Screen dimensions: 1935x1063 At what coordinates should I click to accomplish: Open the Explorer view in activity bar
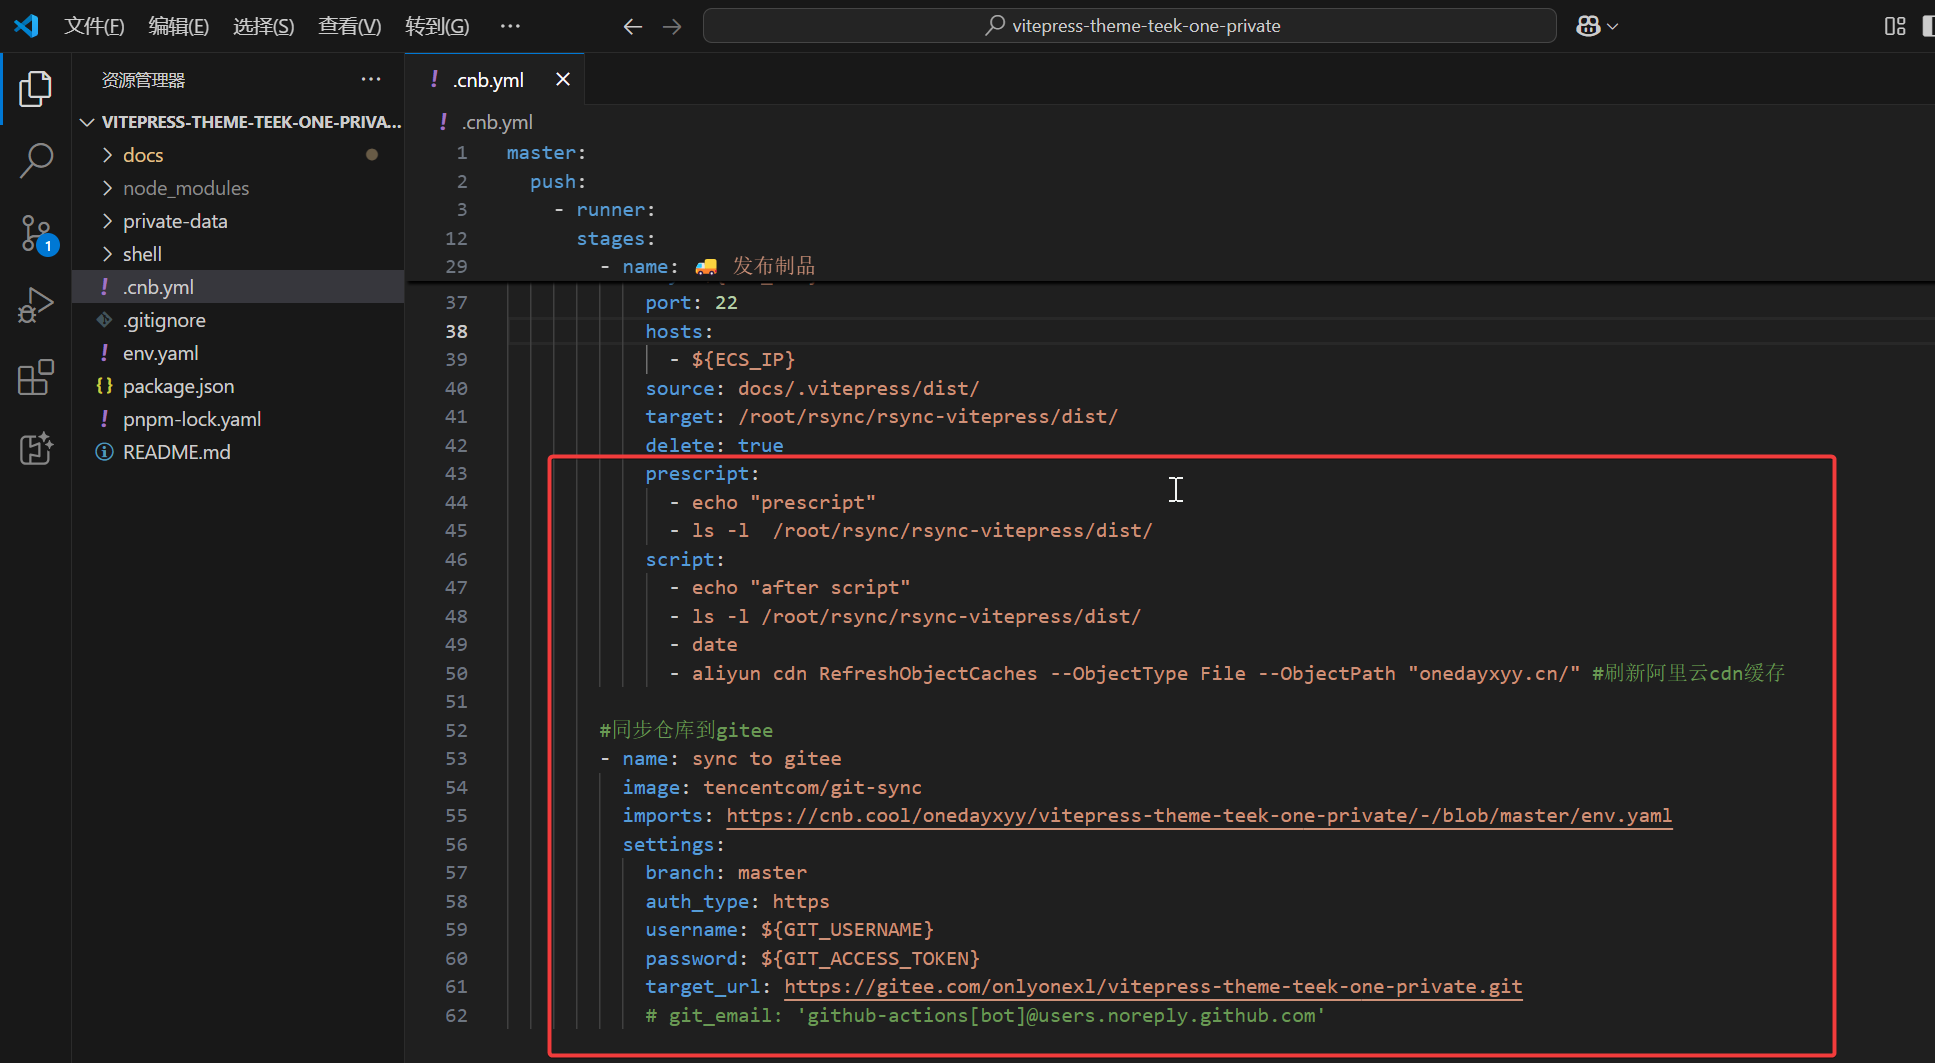(36, 89)
